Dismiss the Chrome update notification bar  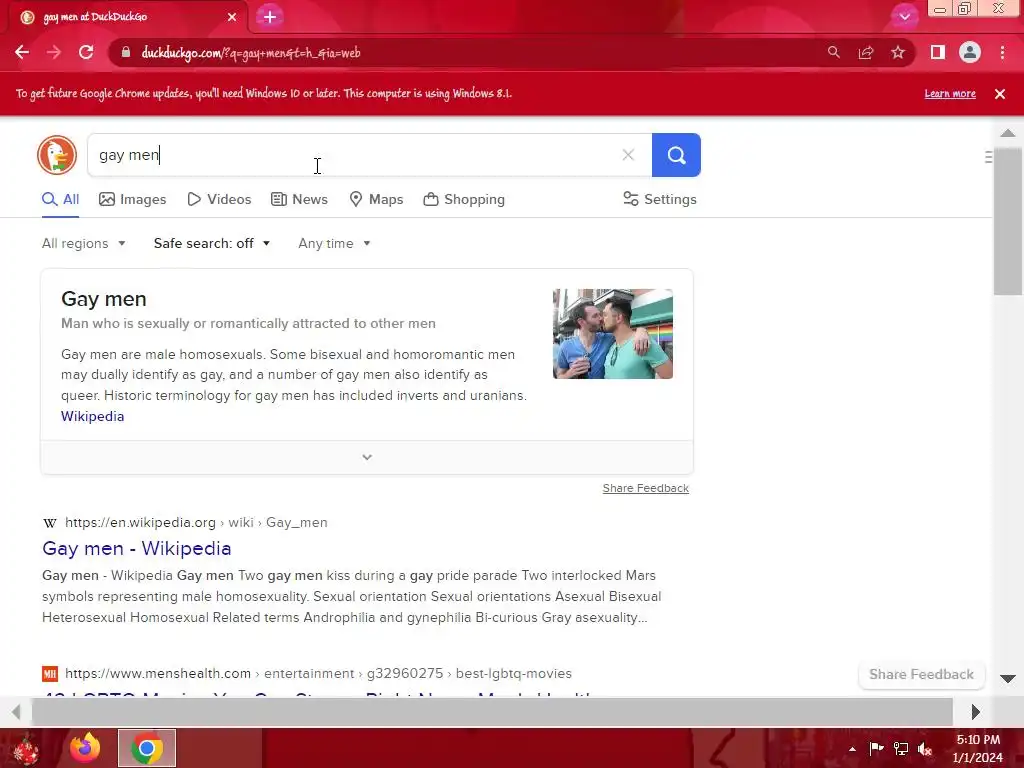[1000, 94]
